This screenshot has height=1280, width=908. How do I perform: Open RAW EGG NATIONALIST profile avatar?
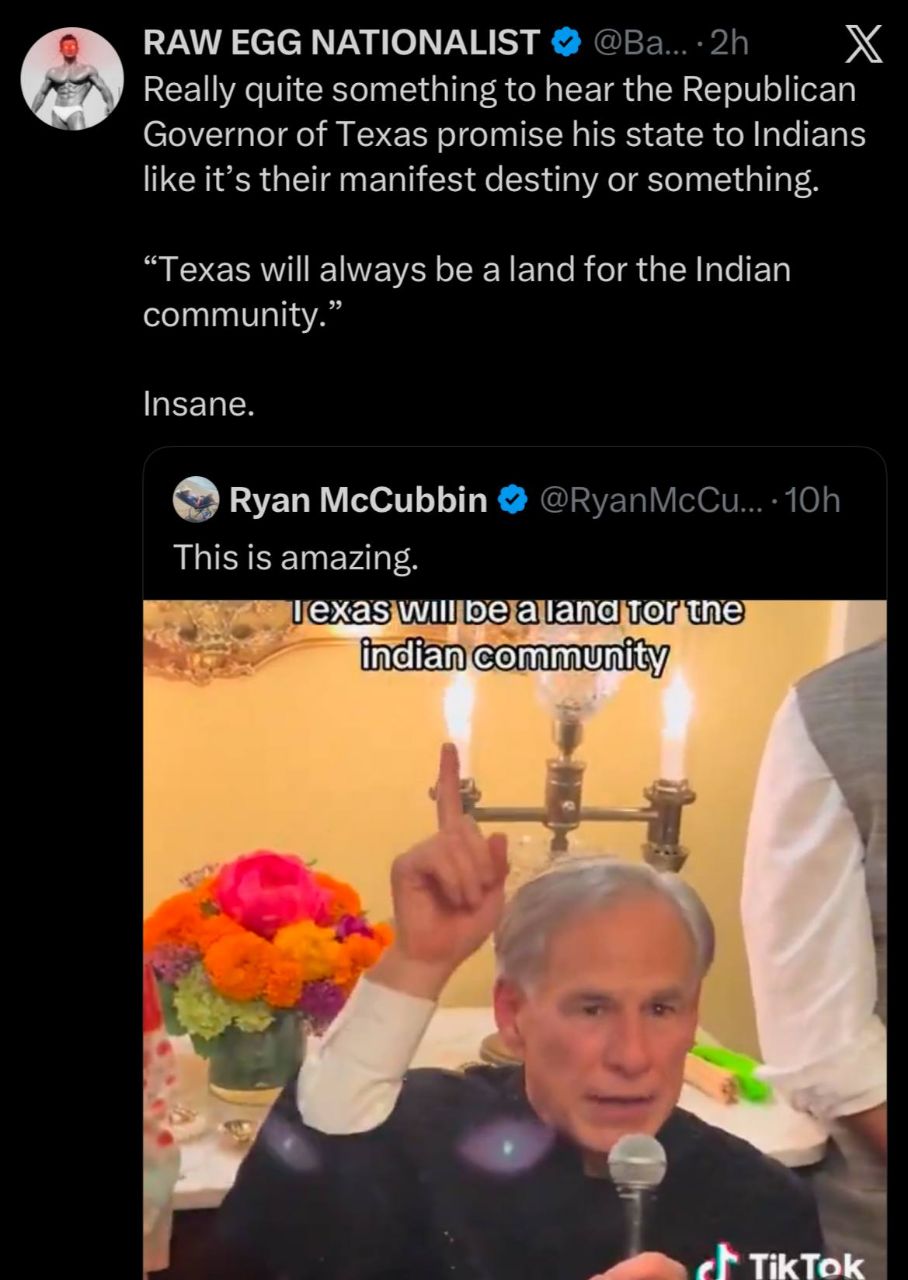[x=72, y=78]
